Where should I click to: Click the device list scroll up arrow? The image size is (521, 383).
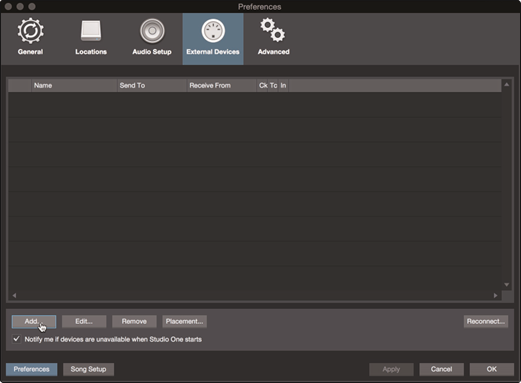[507, 85]
